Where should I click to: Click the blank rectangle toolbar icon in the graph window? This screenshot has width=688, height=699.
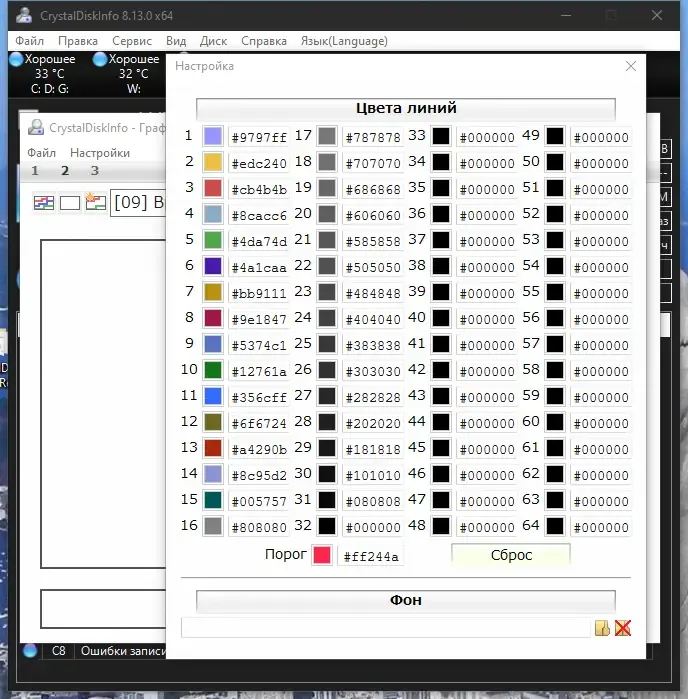[70, 203]
